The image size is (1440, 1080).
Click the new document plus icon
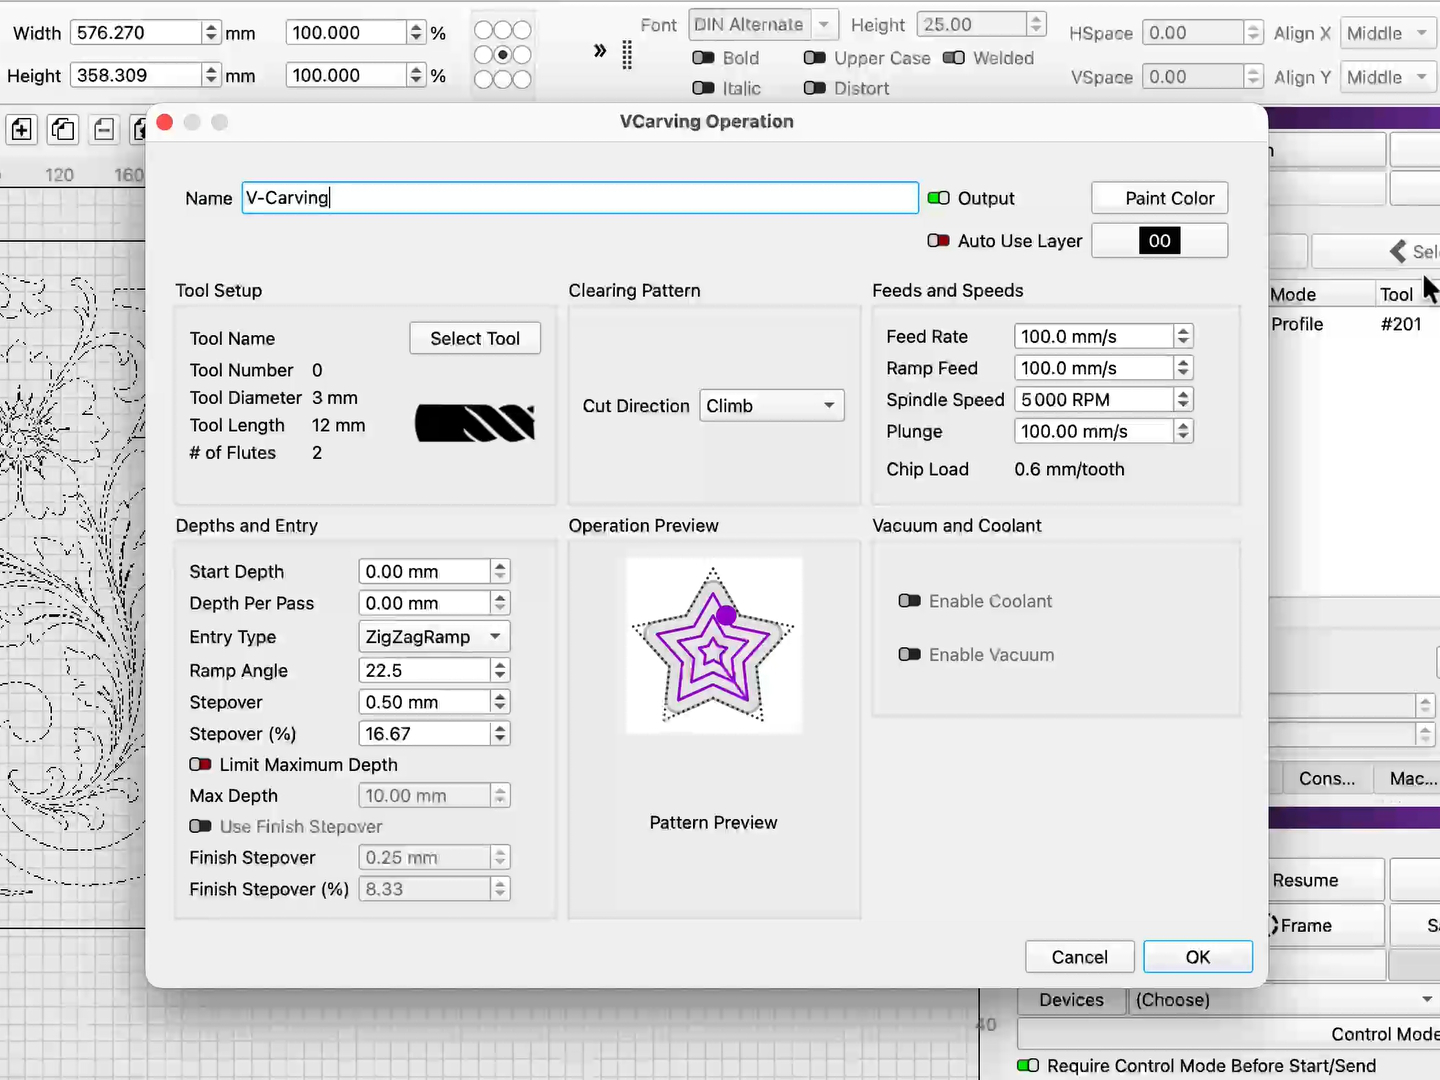[x=21, y=129]
